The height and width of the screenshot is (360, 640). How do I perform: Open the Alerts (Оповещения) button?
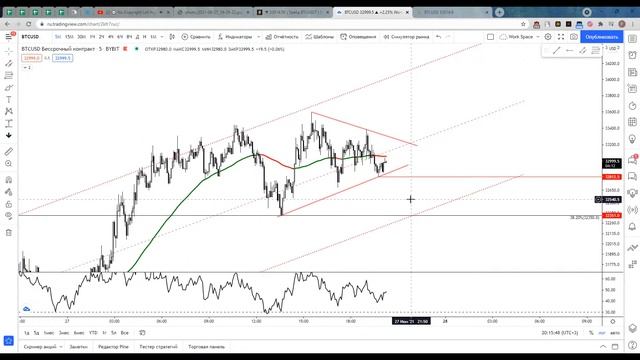pos(358,37)
